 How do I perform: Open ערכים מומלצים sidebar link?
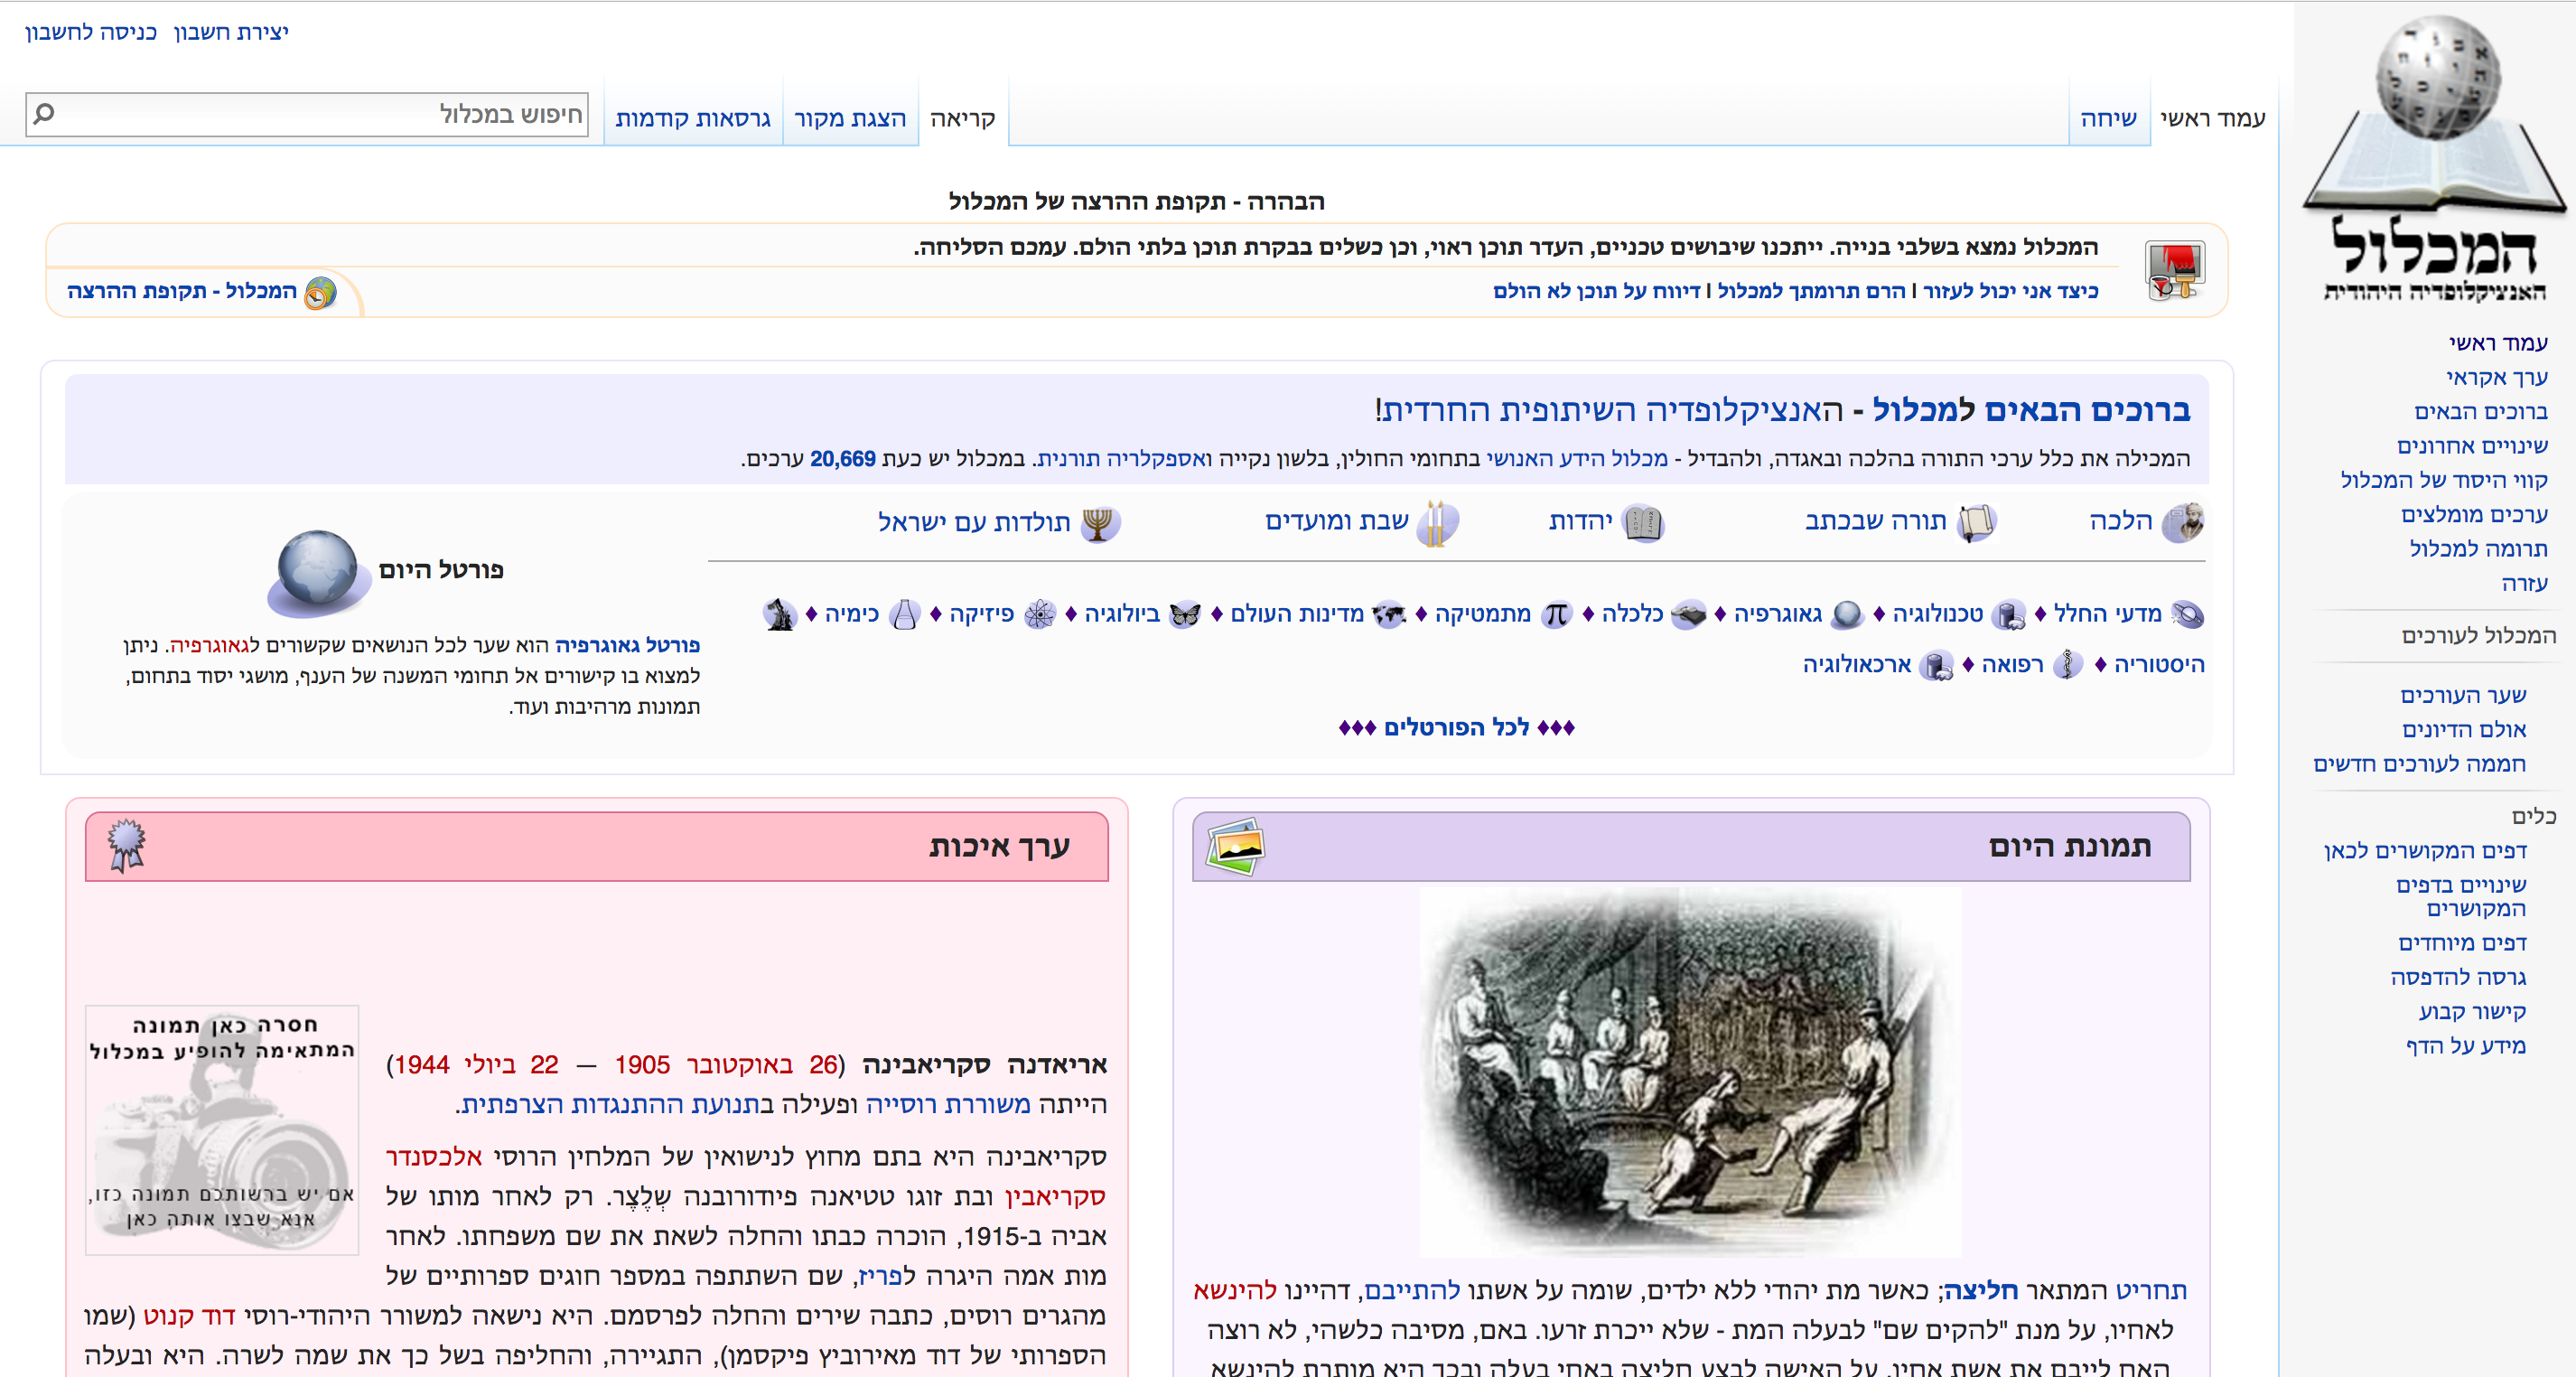tap(2474, 514)
